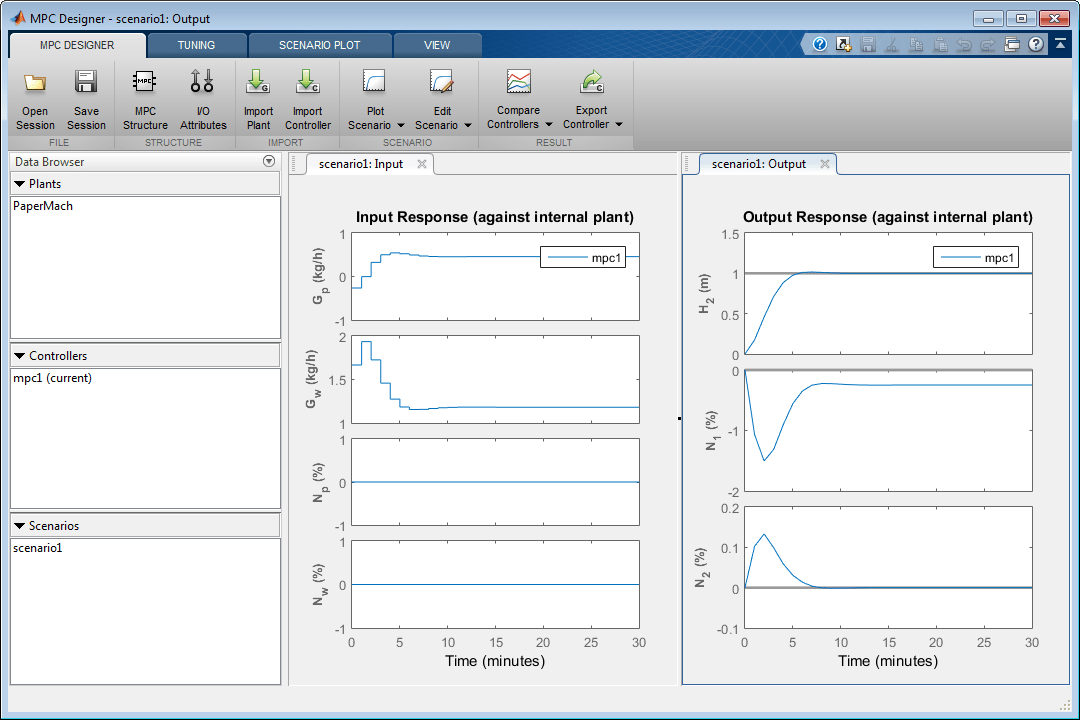
Task: Open the Export Controller dropdown arrow
Action: click(x=619, y=125)
